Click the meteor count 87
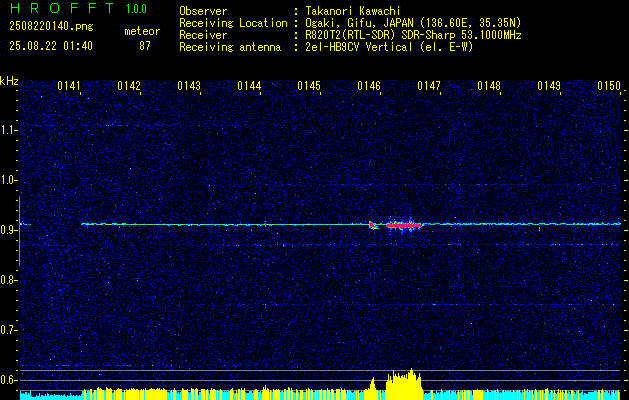The image size is (629, 400). click(x=145, y=46)
